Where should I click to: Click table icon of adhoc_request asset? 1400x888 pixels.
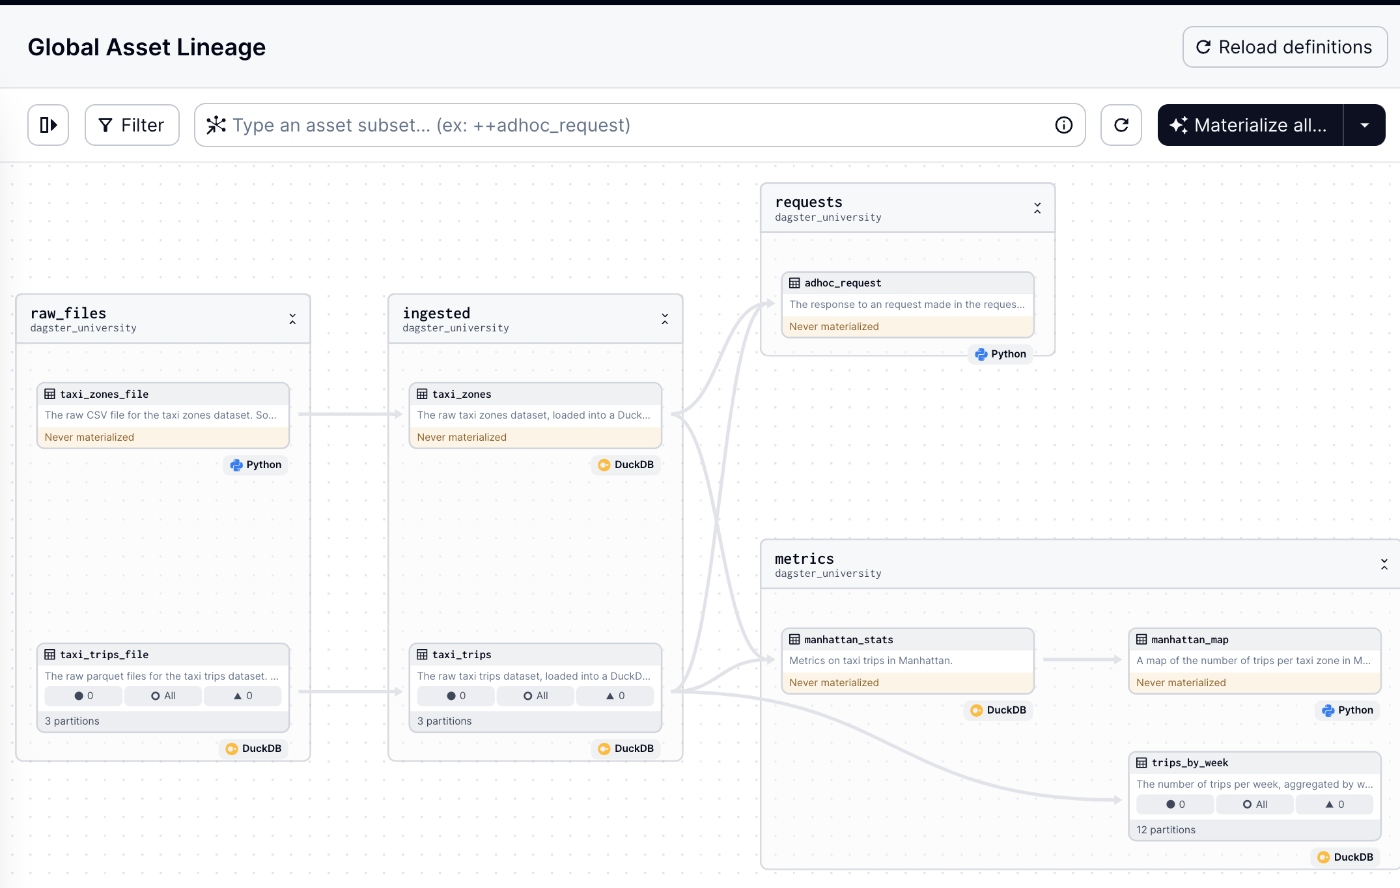[x=794, y=283]
